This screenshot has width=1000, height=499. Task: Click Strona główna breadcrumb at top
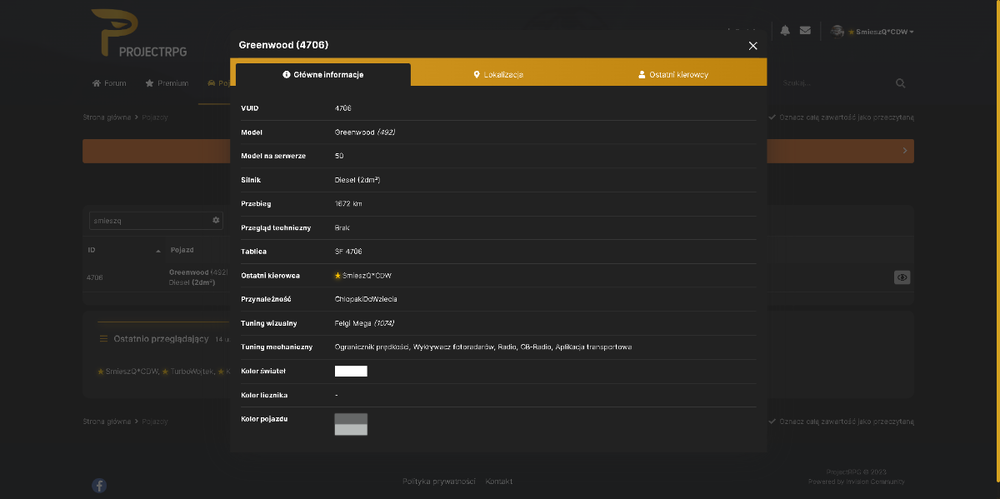[107, 117]
